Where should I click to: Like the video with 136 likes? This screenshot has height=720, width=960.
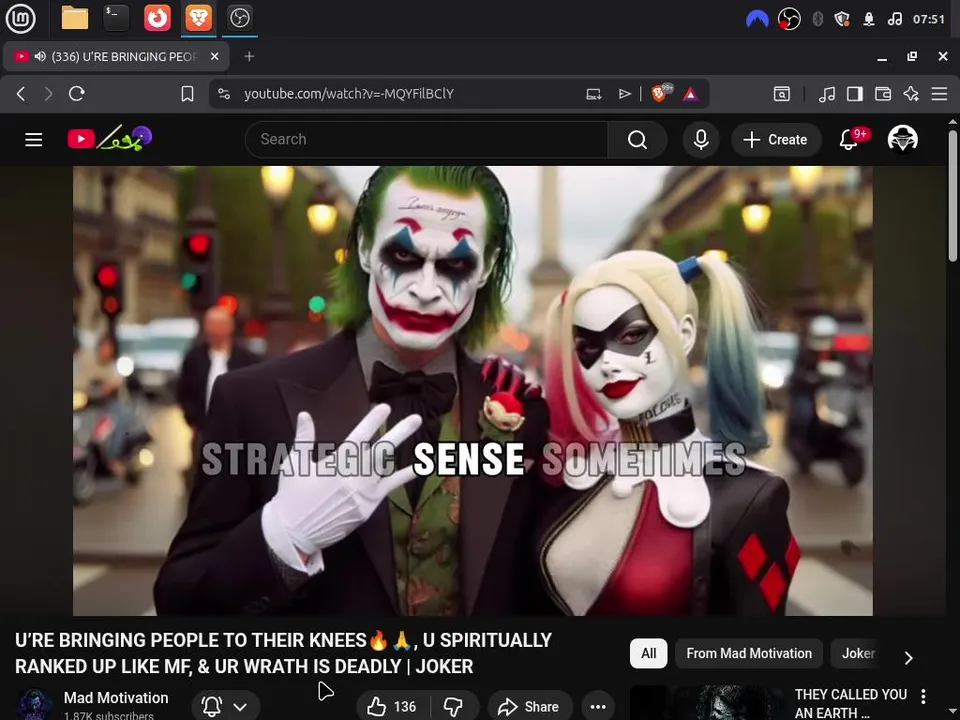point(392,707)
